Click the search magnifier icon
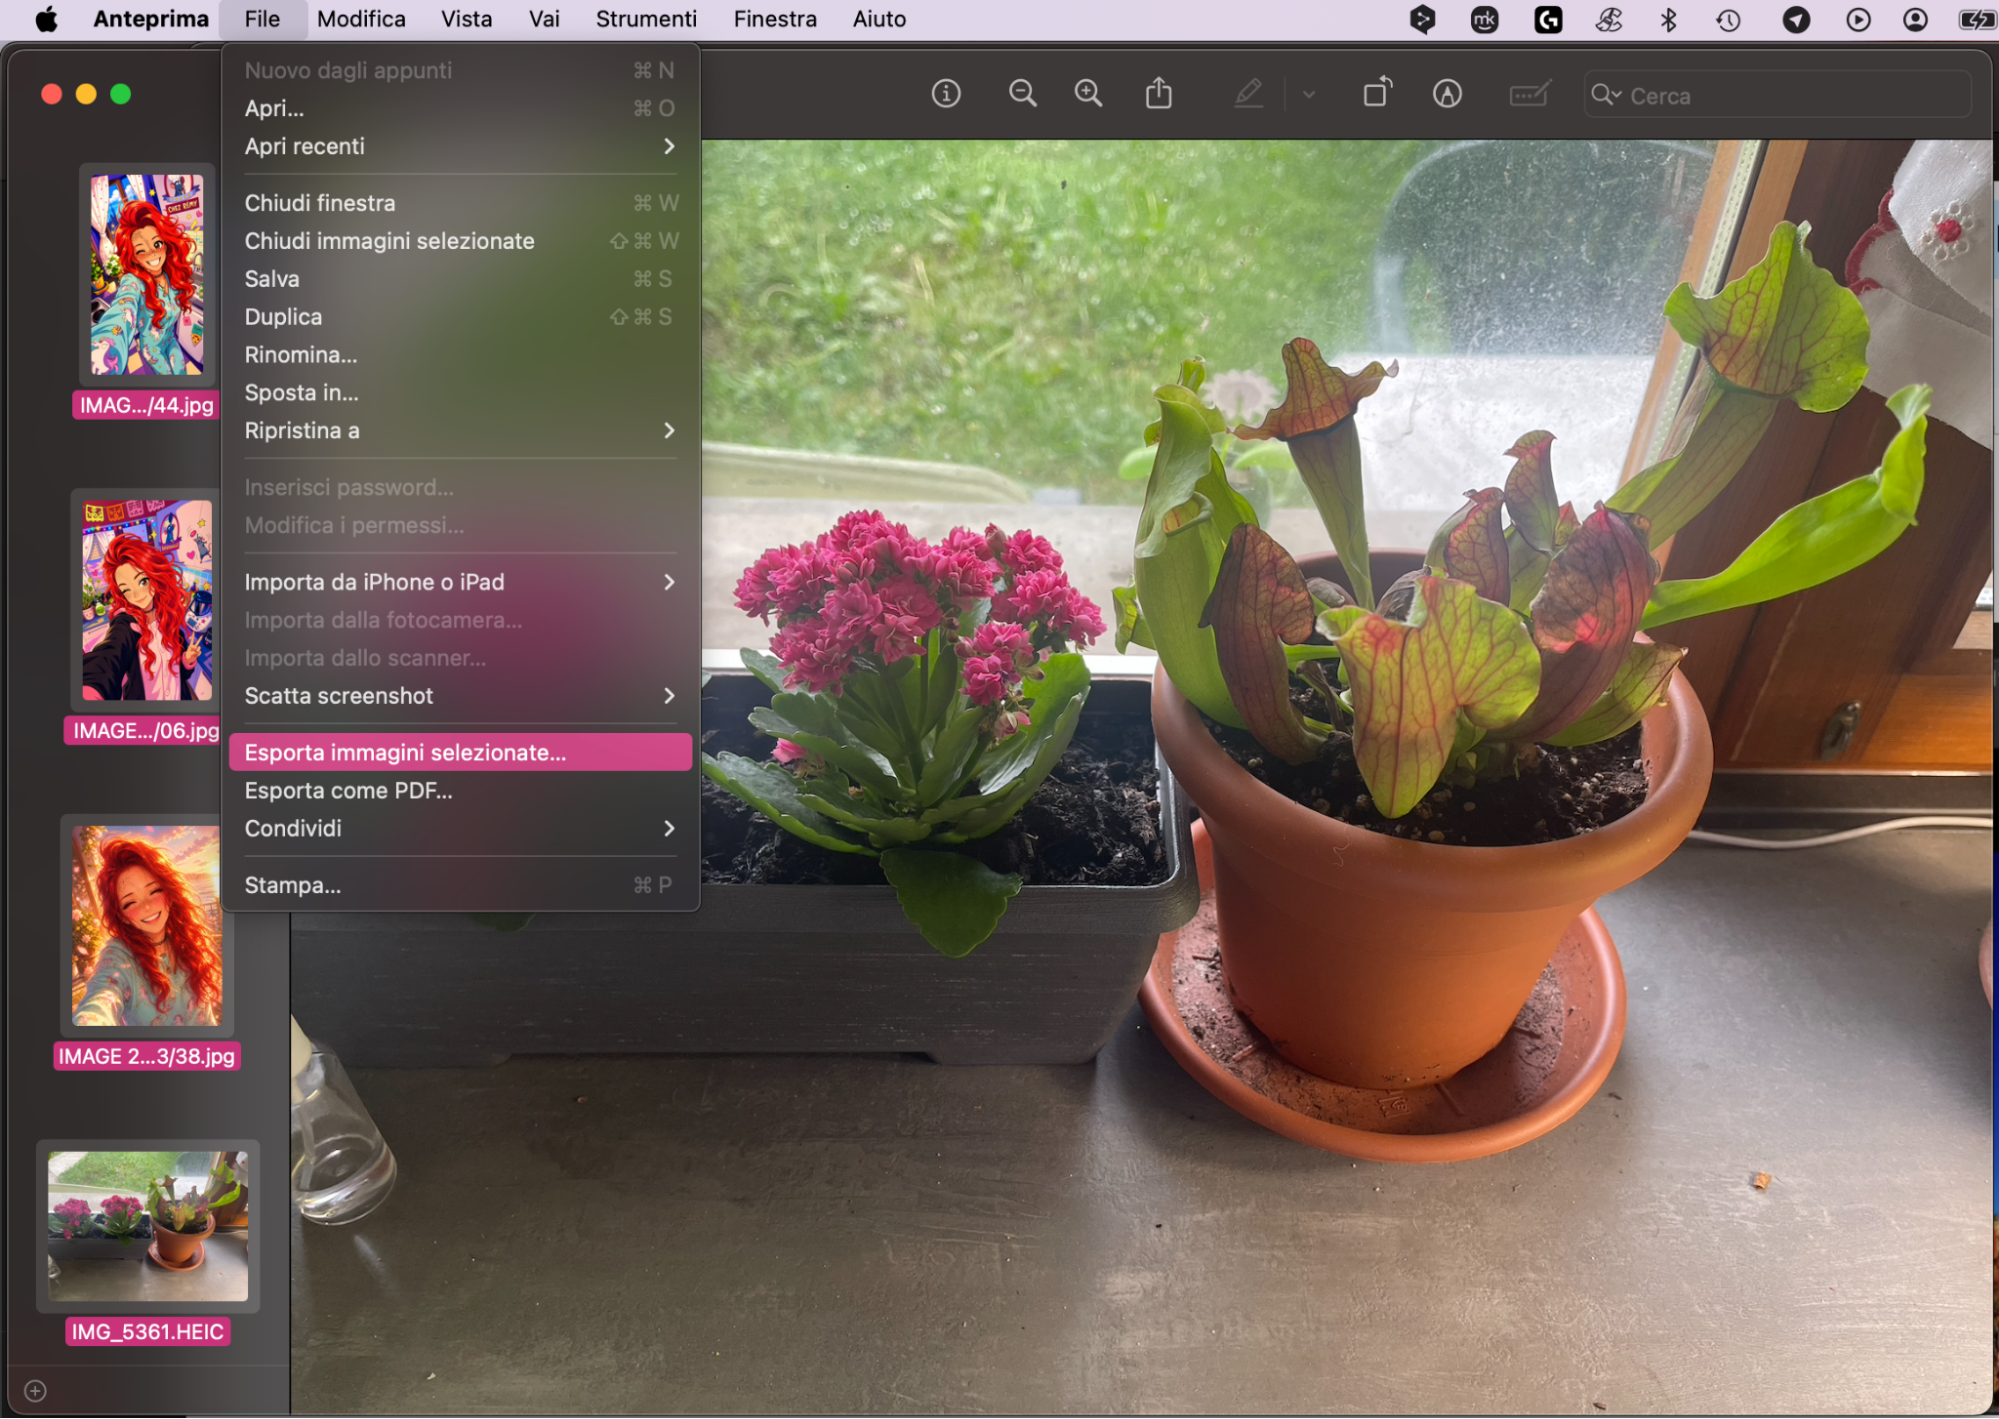 pos(1605,95)
